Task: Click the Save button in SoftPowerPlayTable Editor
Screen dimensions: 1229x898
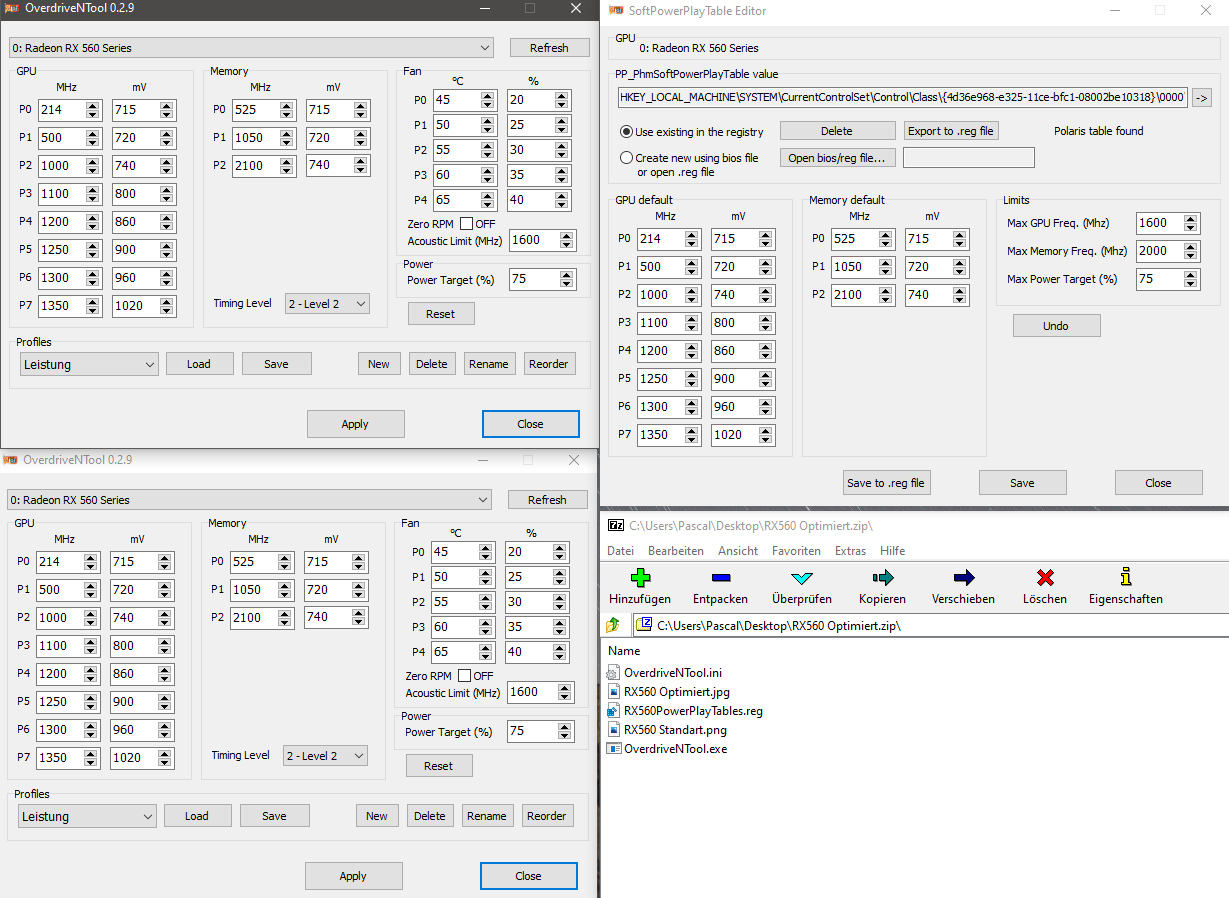Action: click(x=1022, y=483)
